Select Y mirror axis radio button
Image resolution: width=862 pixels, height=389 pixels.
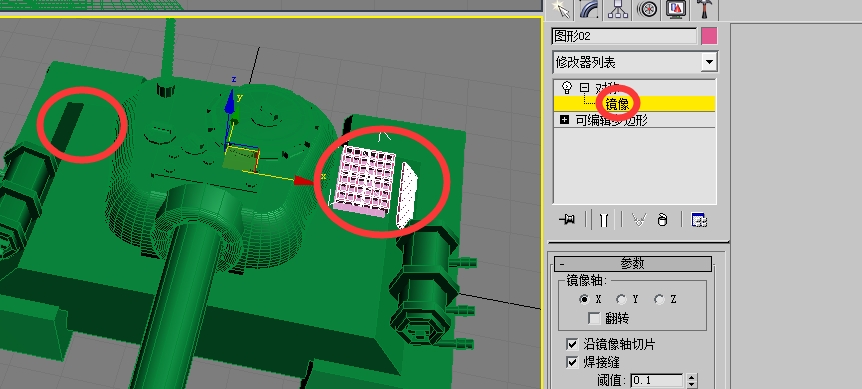pos(622,299)
